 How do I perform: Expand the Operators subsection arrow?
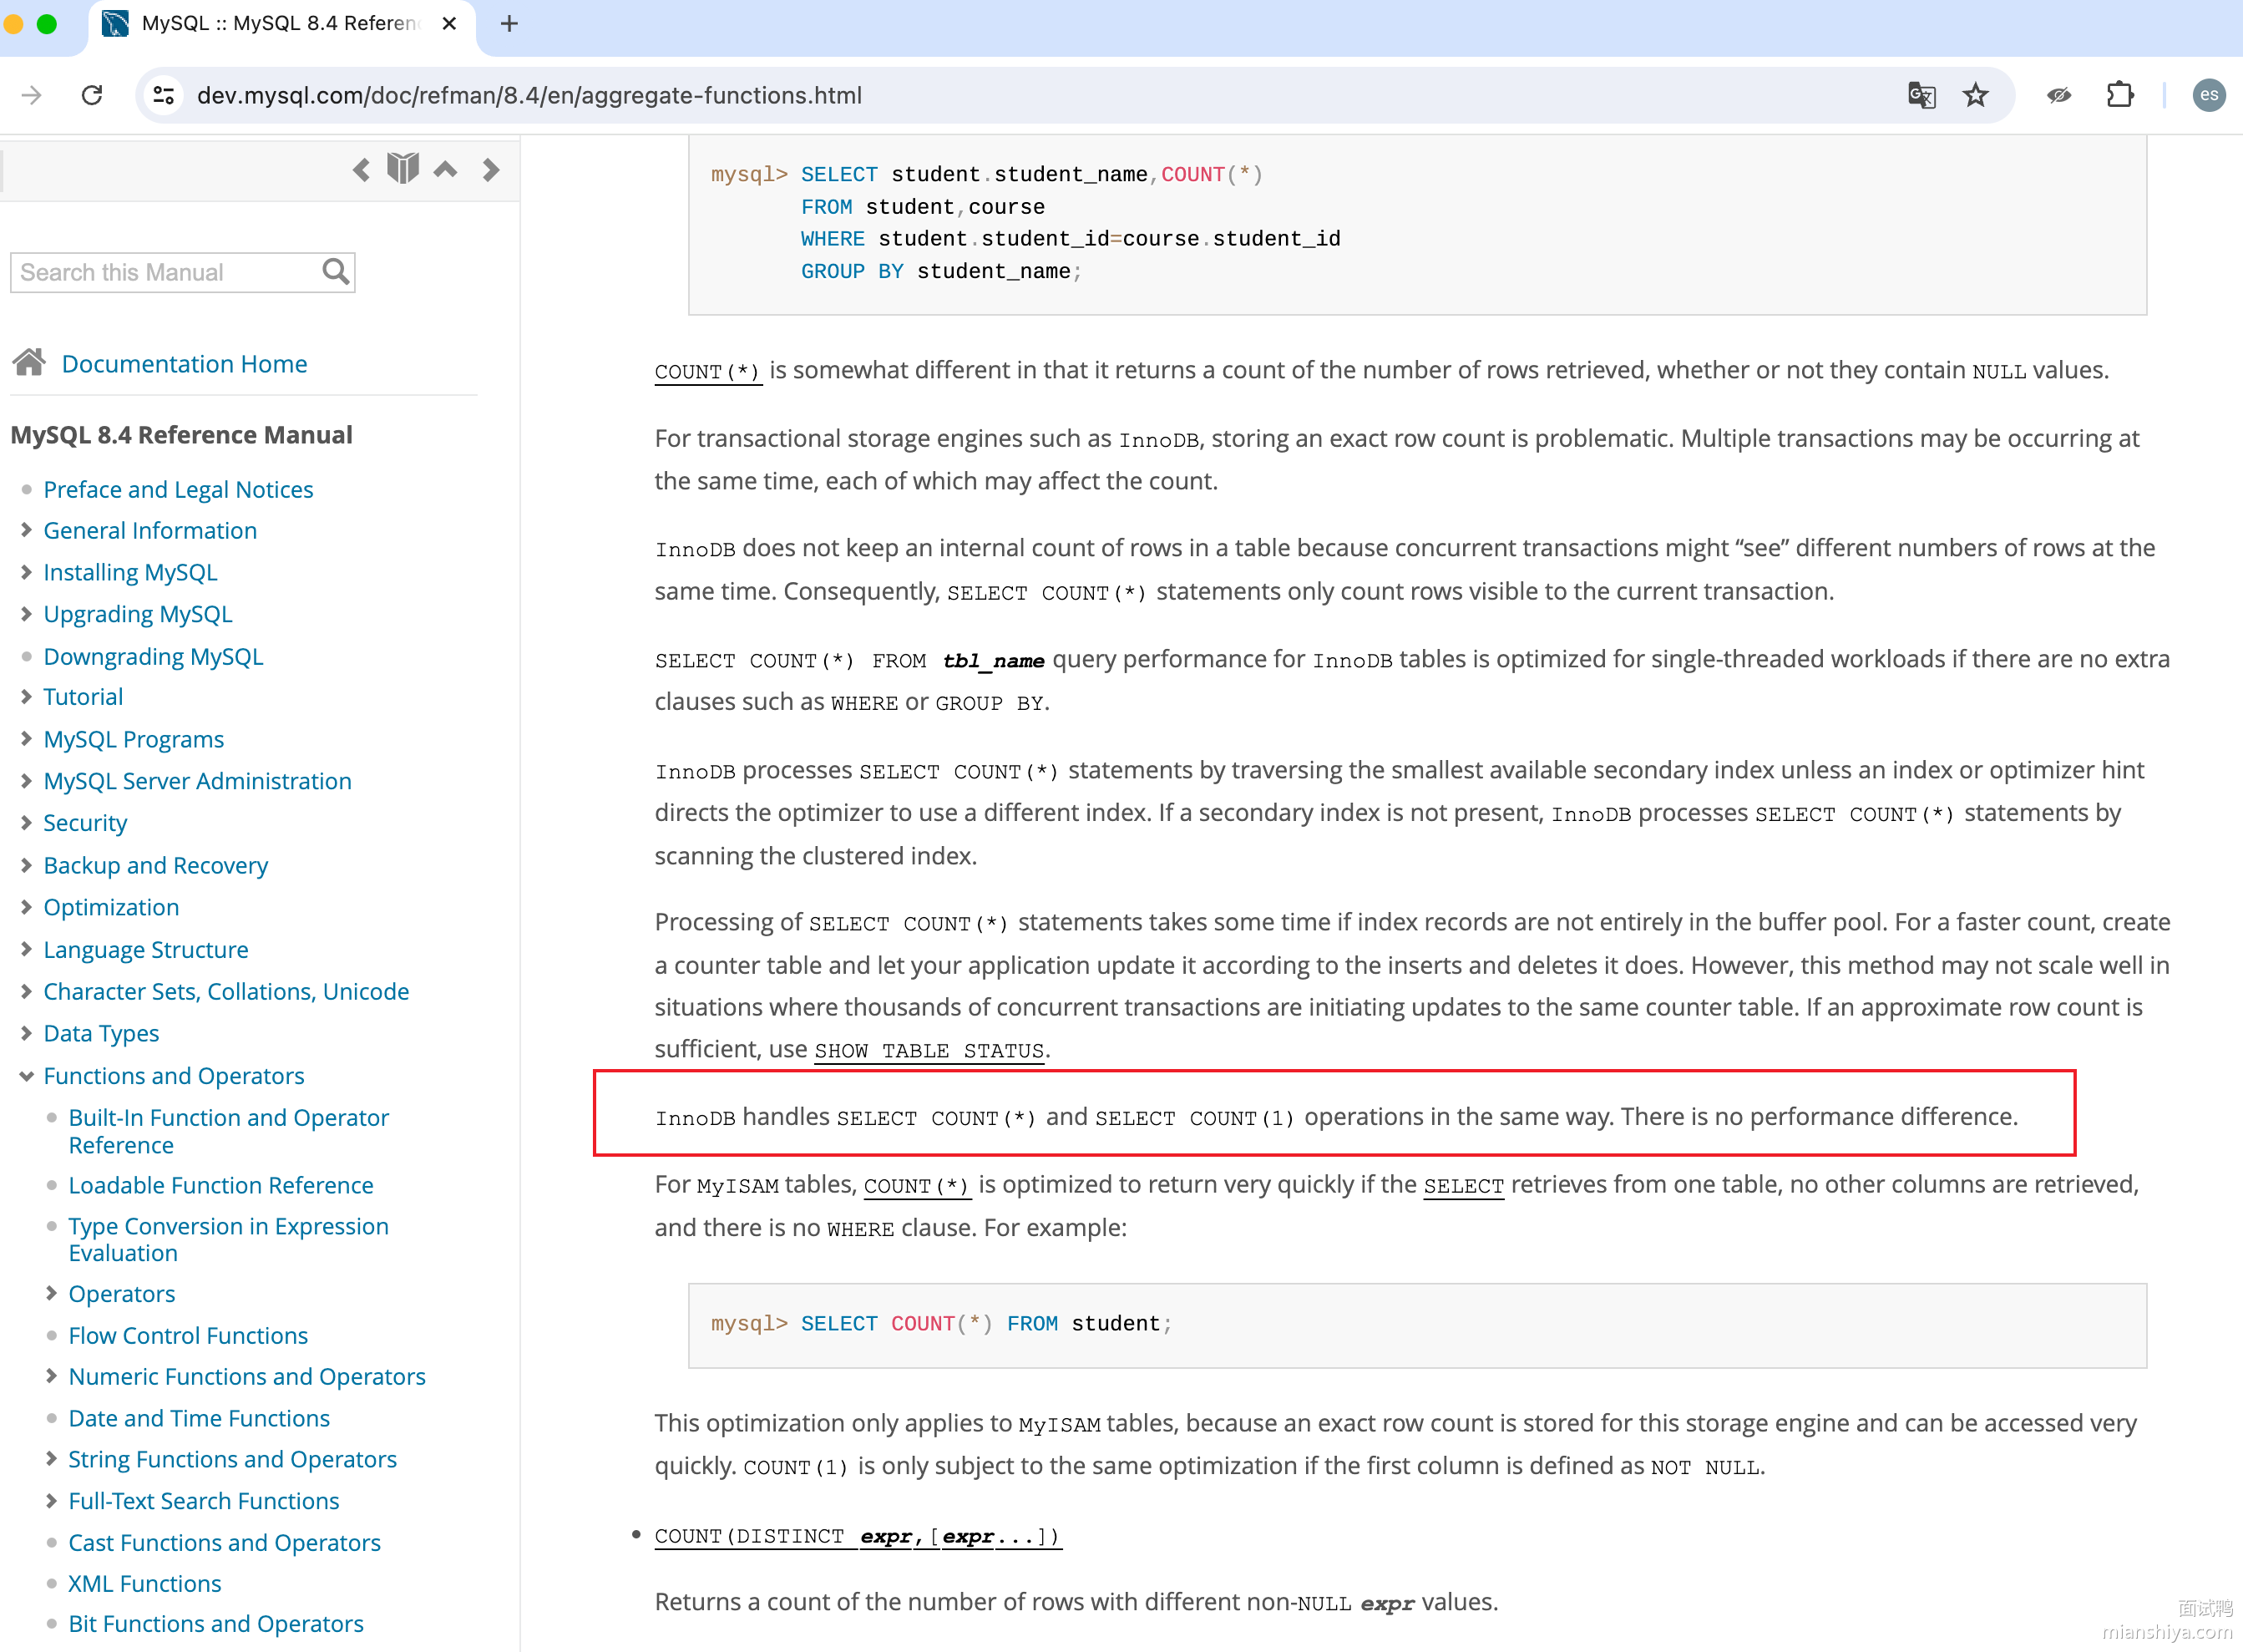click(x=51, y=1294)
